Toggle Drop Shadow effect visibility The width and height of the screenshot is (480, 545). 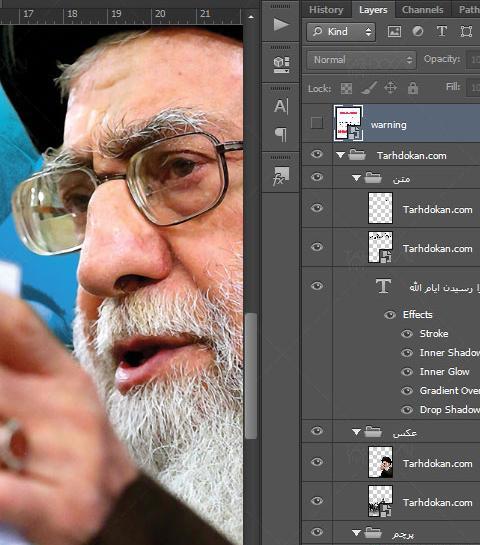click(407, 410)
